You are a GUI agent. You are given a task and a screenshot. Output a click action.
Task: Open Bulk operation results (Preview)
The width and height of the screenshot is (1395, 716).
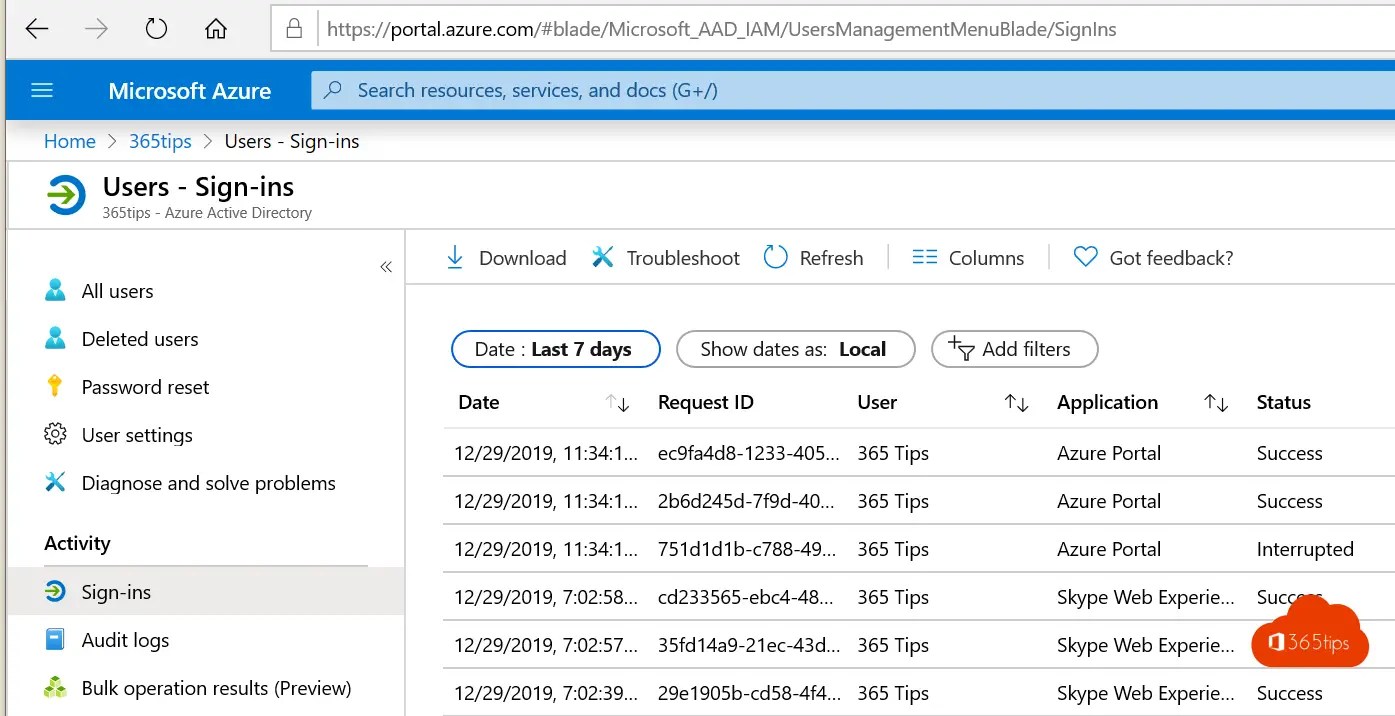pyautogui.click(x=217, y=688)
